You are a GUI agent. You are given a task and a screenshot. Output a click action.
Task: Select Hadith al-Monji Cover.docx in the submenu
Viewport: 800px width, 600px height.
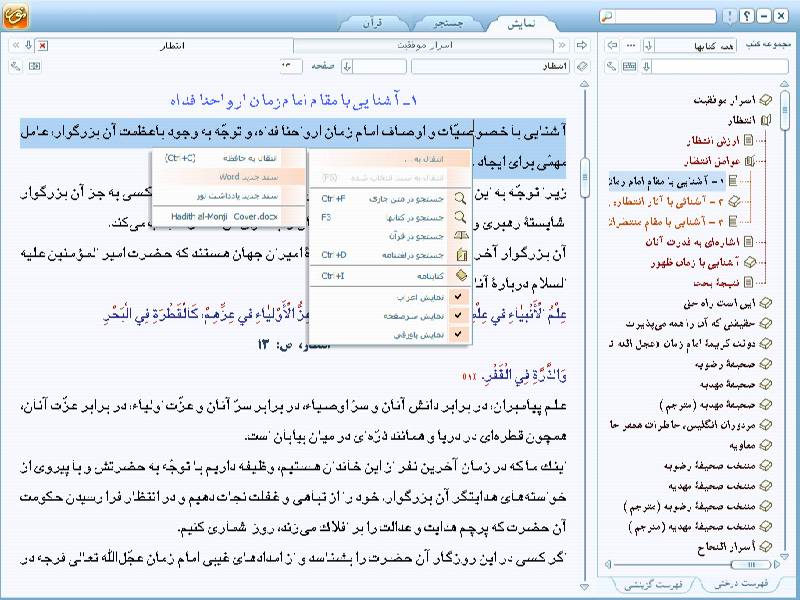pyautogui.click(x=229, y=216)
